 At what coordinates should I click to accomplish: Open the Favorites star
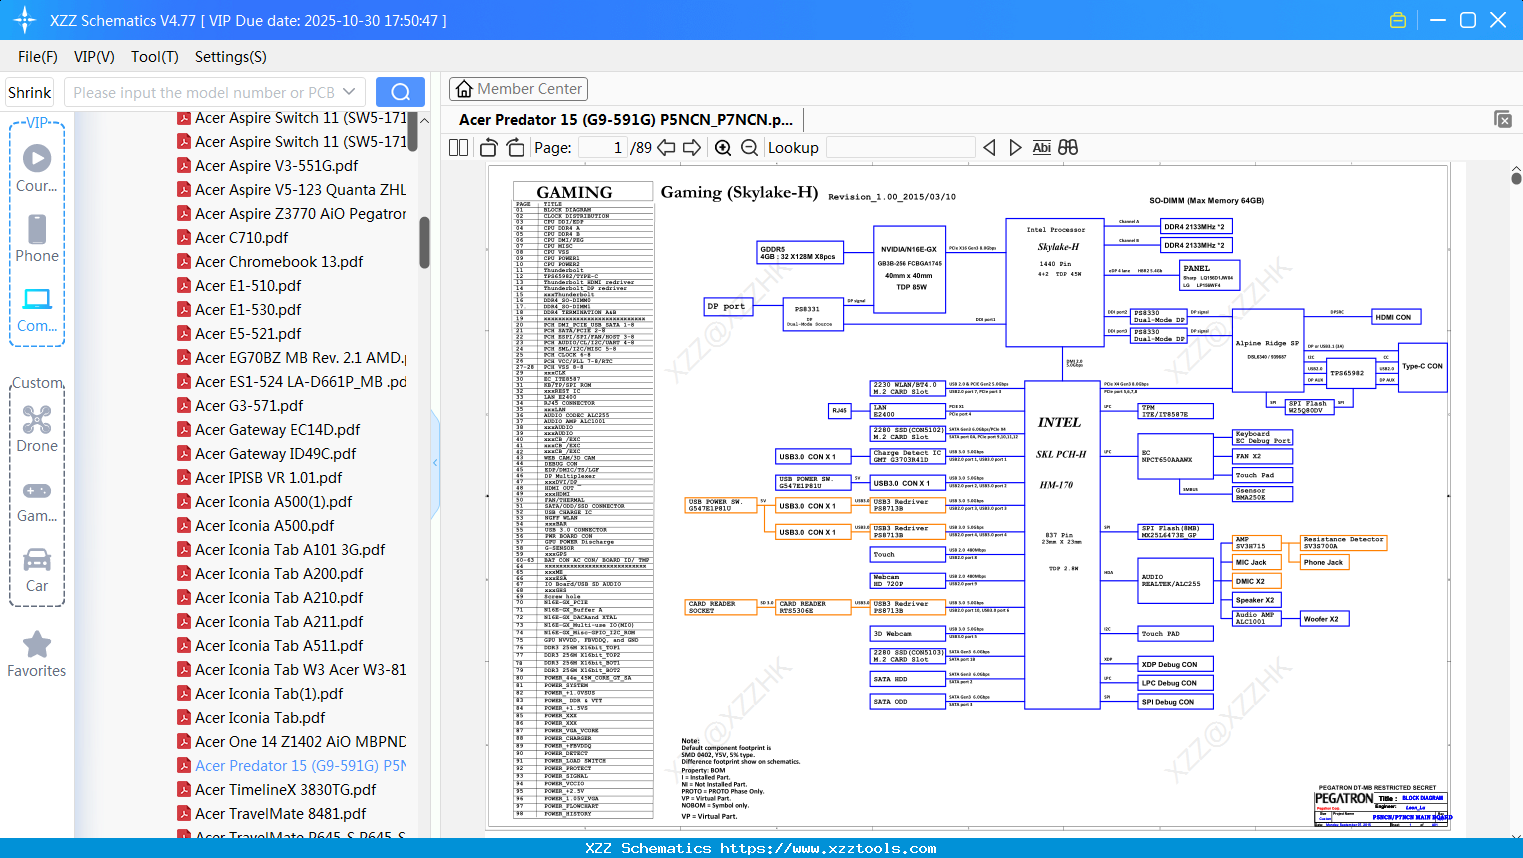tap(37, 654)
